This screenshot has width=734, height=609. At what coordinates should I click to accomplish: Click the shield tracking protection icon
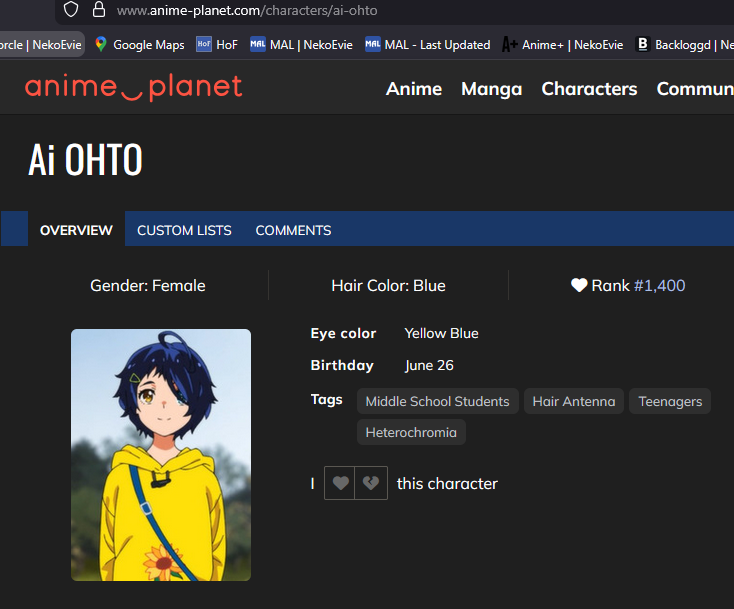71,9
